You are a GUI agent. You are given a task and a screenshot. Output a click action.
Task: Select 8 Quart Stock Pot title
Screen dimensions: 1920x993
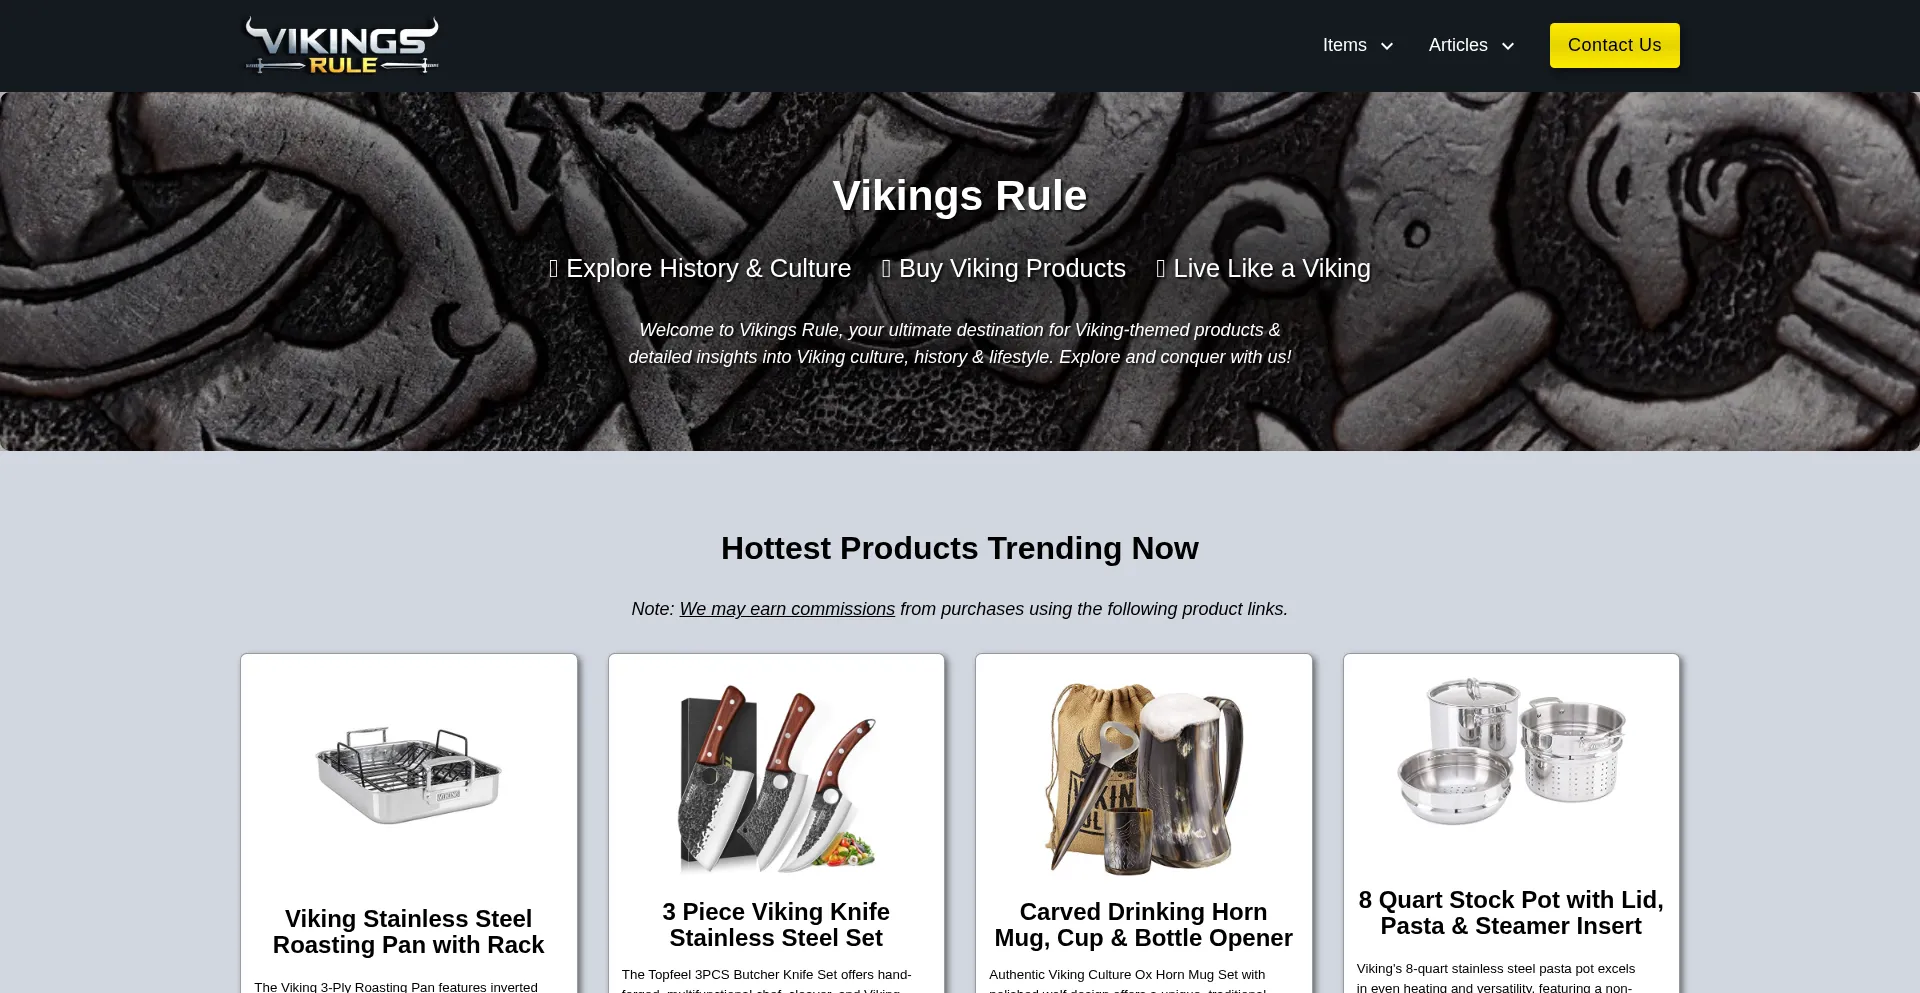(1511, 913)
